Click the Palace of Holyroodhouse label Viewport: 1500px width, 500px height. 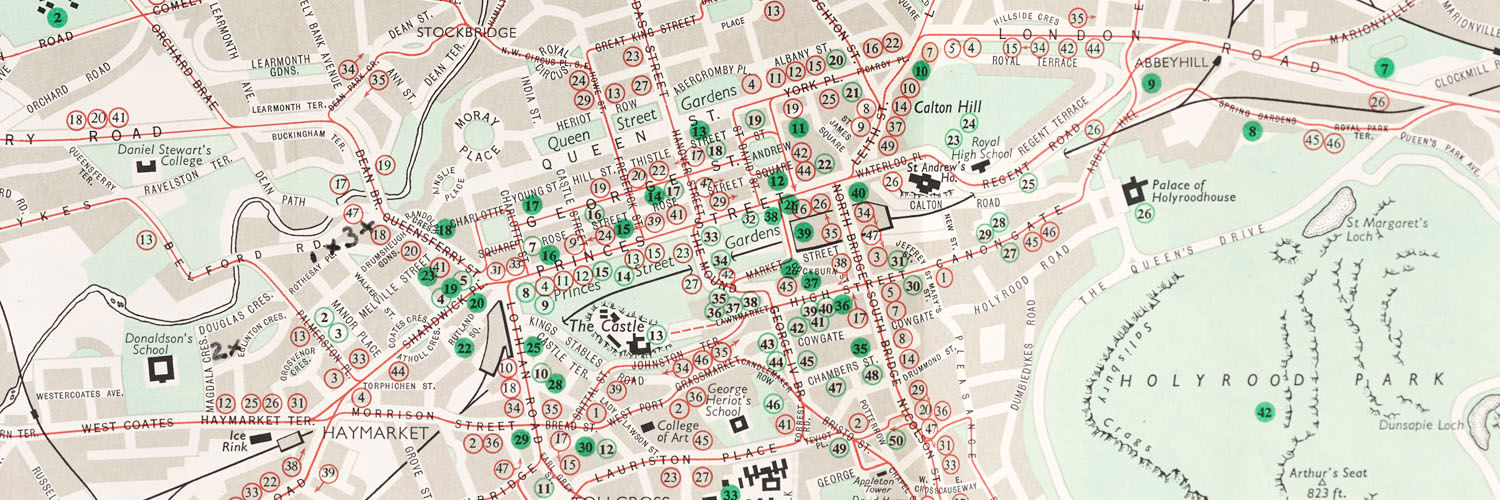pos(1194,192)
